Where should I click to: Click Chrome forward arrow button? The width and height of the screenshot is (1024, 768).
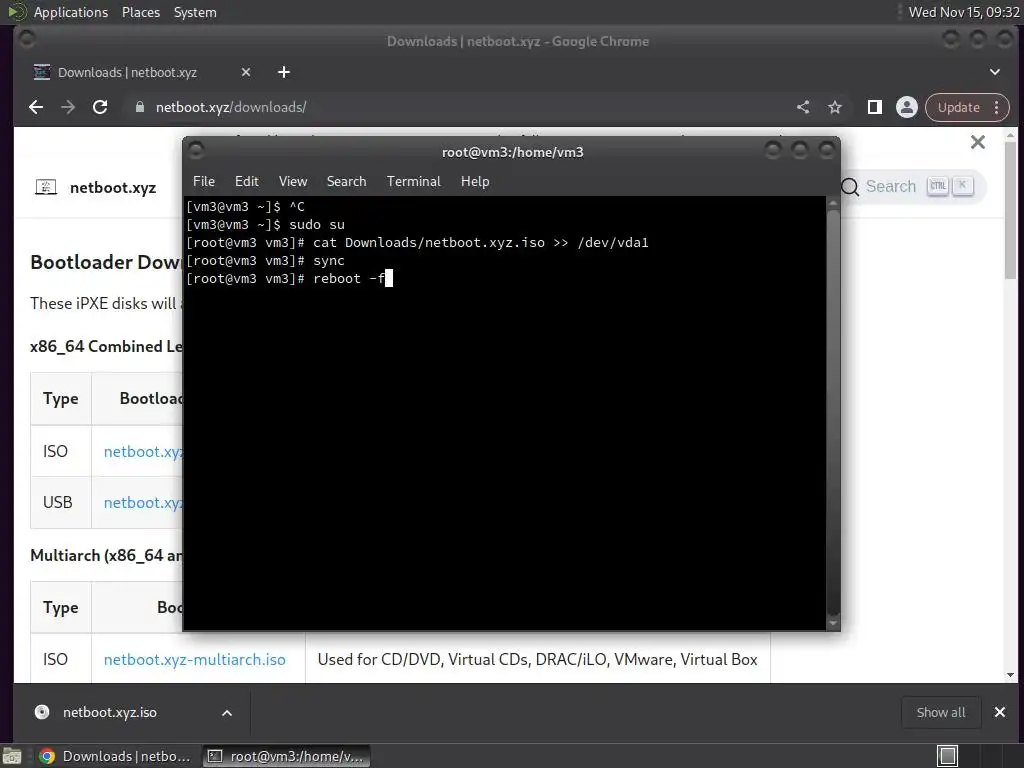pos(68,107)
